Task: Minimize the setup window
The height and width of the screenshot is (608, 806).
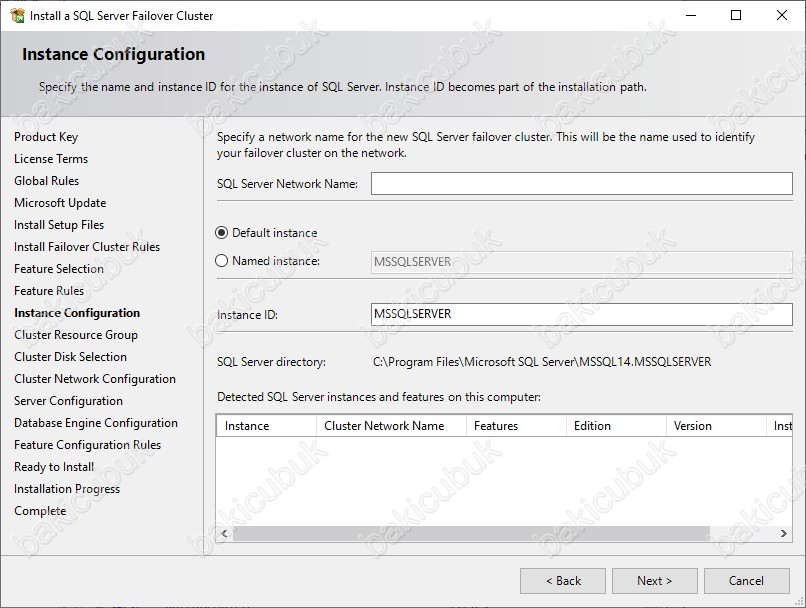Action: click(691, 15)
